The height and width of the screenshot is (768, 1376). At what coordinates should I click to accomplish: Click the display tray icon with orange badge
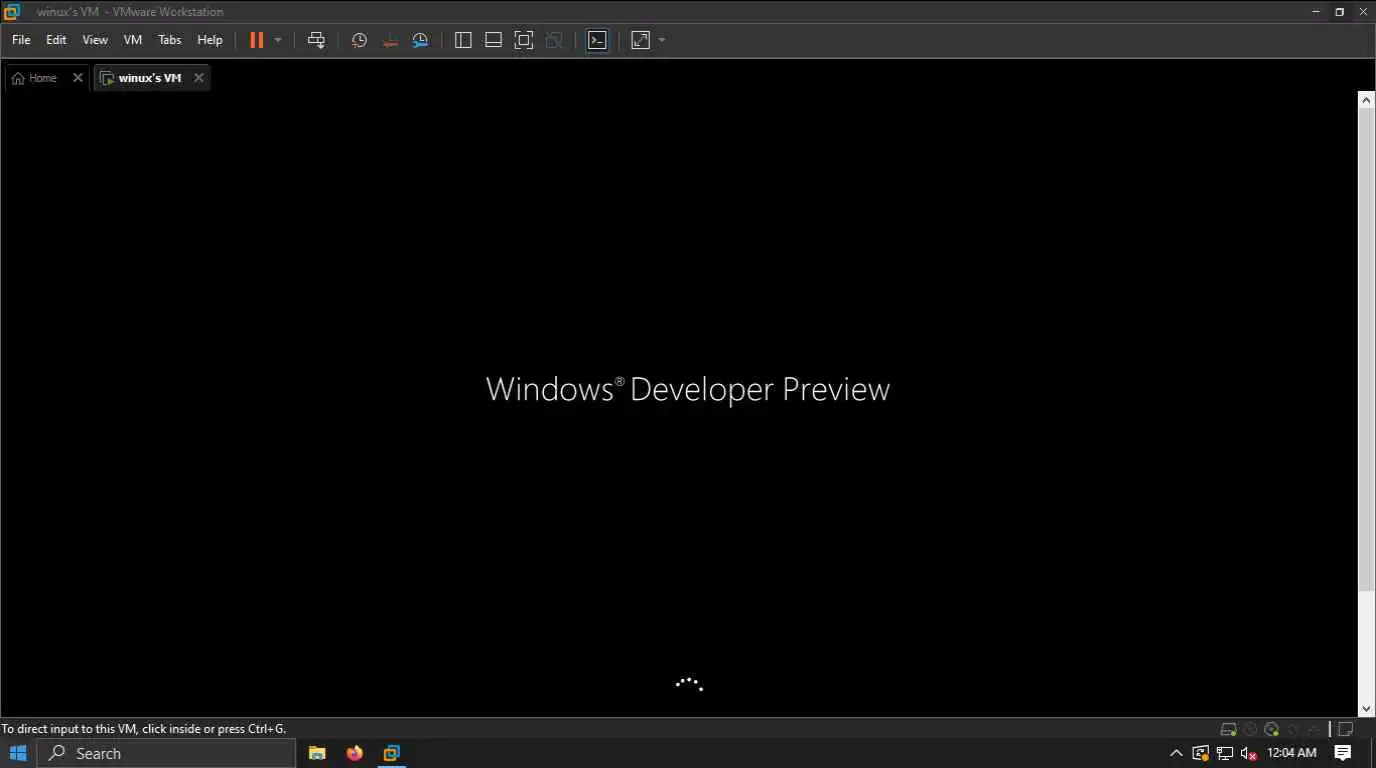pyautogui.click(x=1201, y=753)
